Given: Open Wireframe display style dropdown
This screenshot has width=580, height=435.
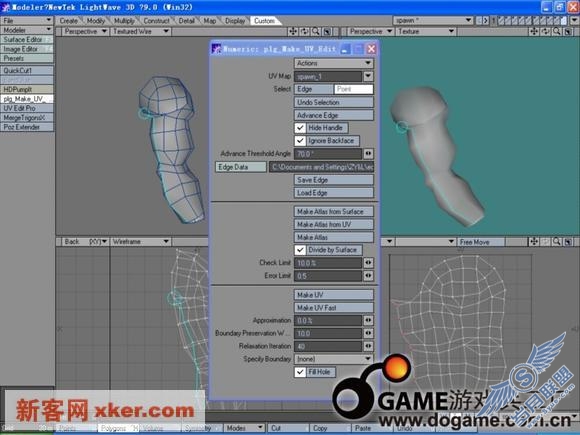Looking at the screenshot, I should point(141,242).
